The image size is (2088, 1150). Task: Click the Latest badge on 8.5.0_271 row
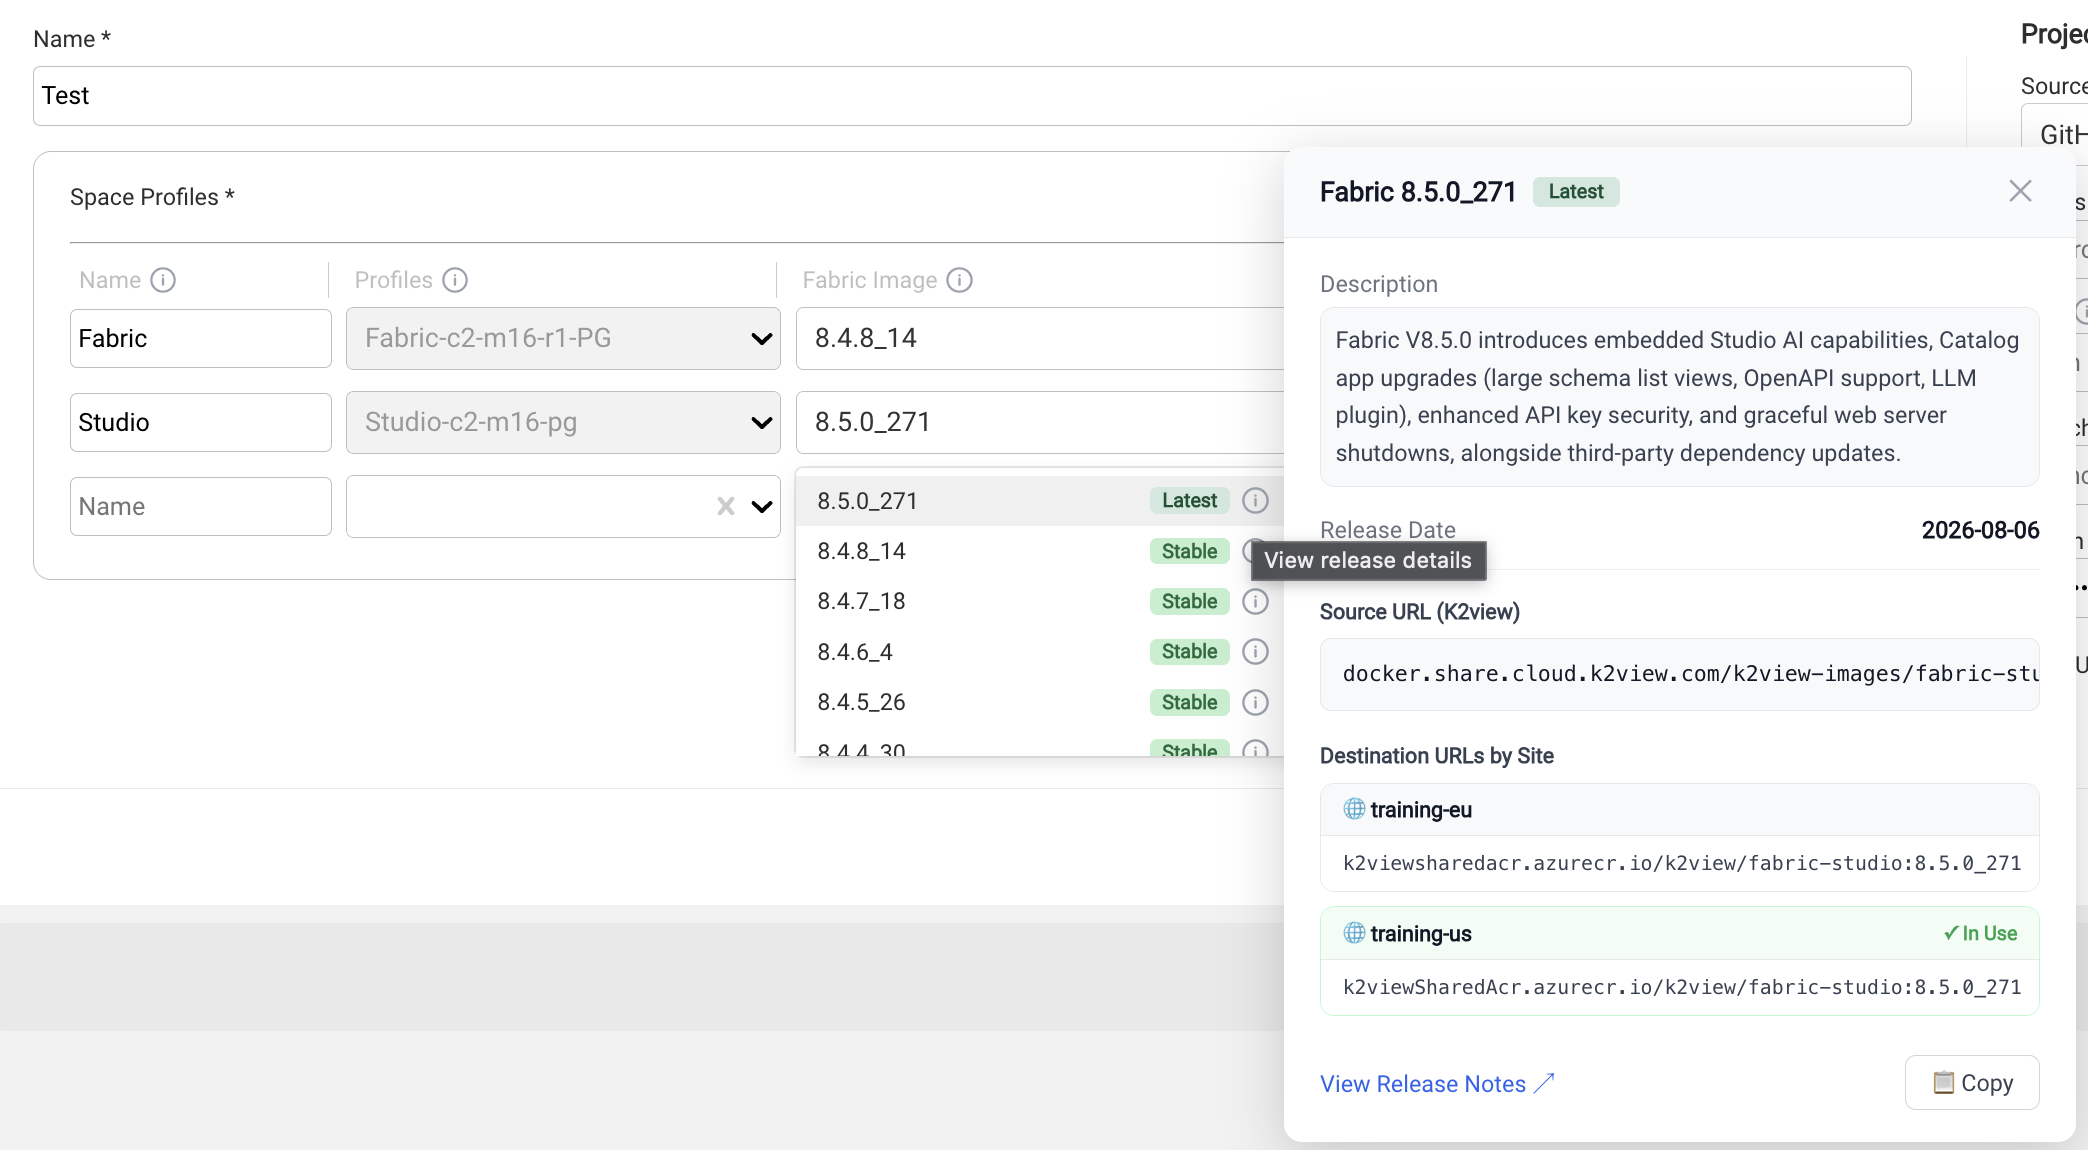(x=1189, y=500)
